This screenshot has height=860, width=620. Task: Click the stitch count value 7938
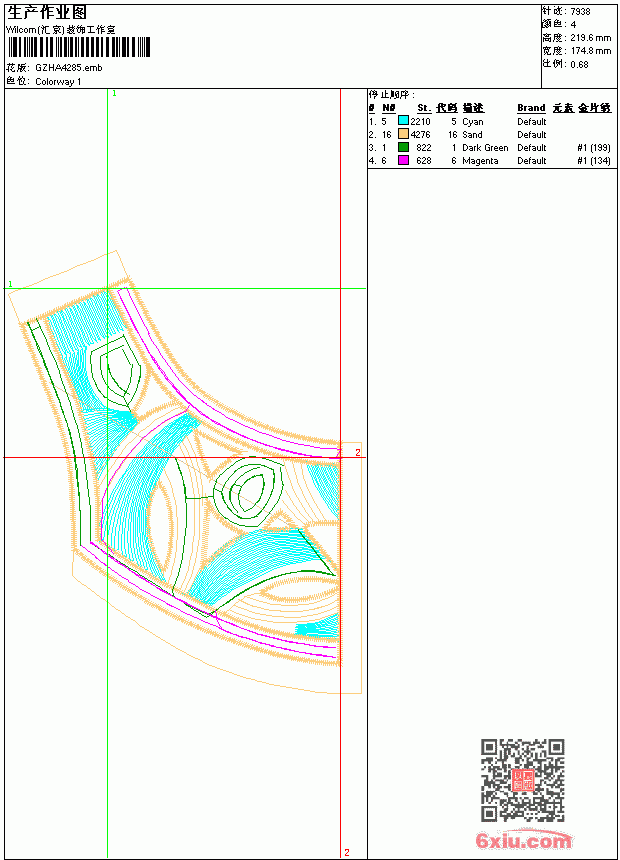point(580,12)
